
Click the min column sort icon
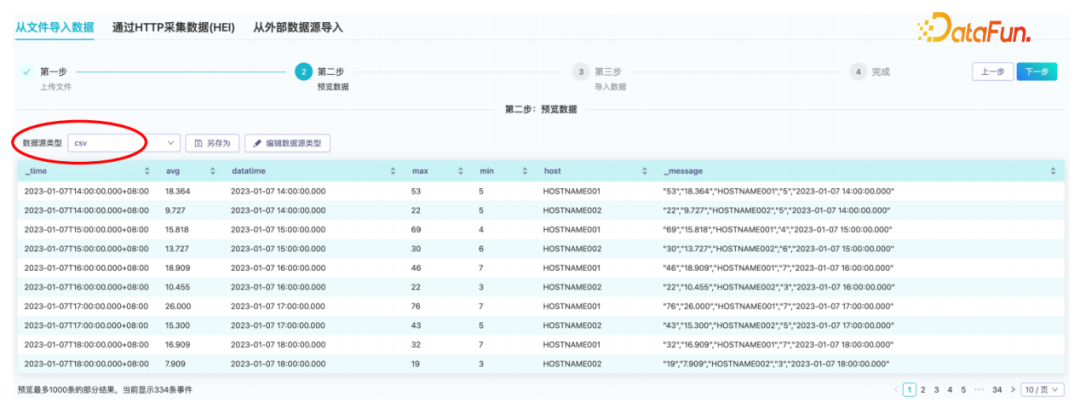(x=526, y=171)
